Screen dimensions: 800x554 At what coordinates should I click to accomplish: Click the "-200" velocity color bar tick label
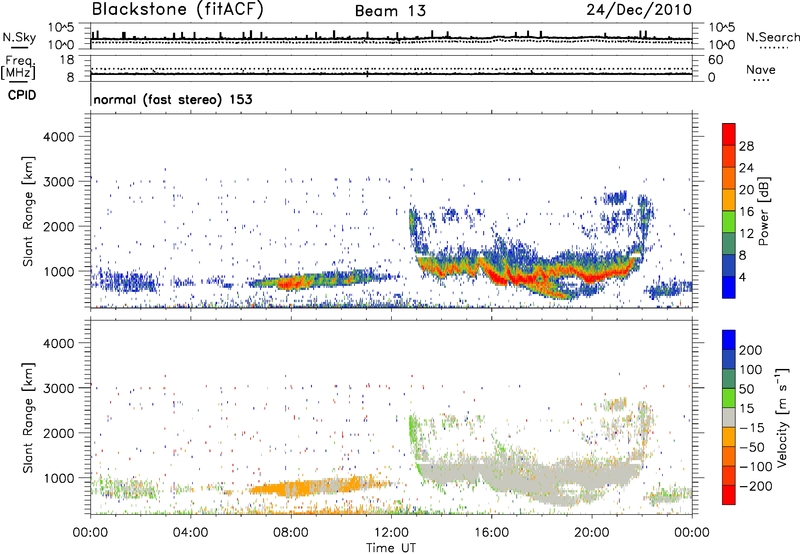click(x=756, y=486)
